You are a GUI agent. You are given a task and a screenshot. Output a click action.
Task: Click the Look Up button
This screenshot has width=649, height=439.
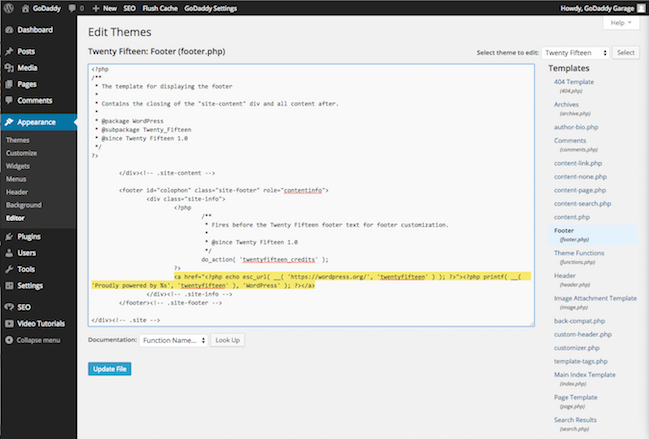[228, 340]
